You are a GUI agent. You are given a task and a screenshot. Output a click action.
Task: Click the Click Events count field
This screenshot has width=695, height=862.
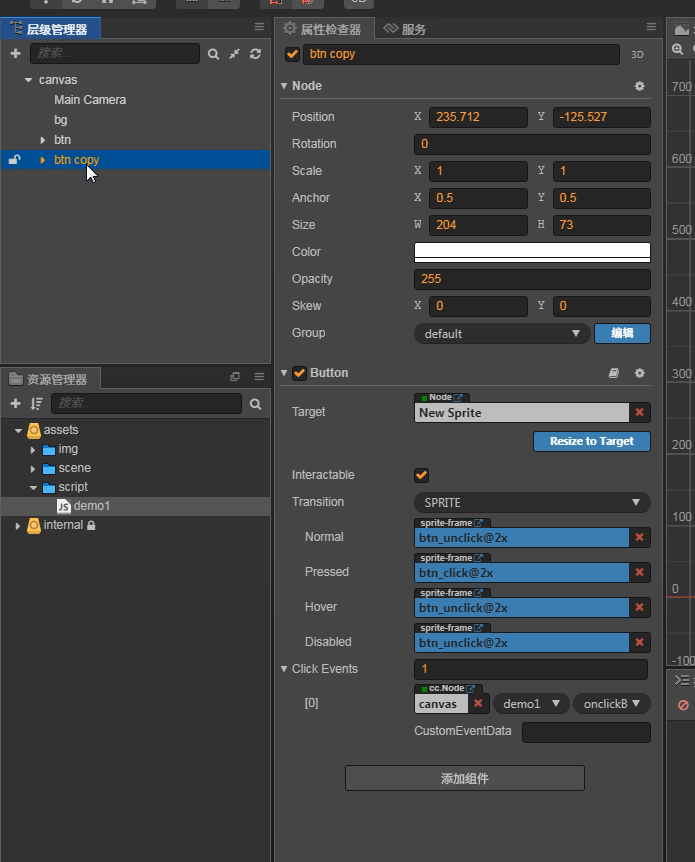pos(531,669)
